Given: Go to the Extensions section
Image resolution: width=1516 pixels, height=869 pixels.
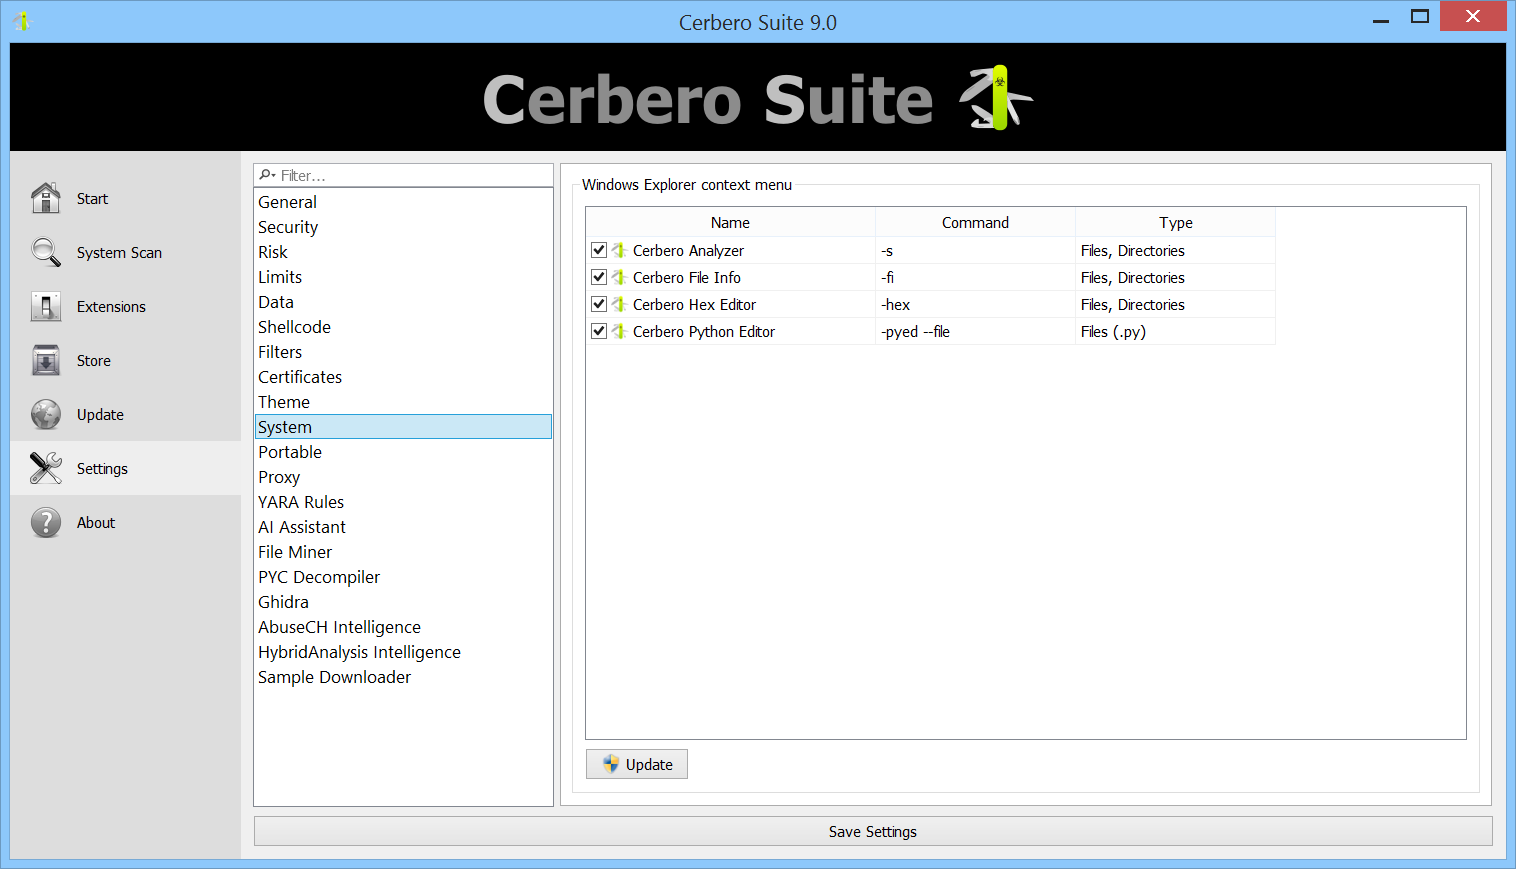Looking at the screenshot, I should 126,306.
